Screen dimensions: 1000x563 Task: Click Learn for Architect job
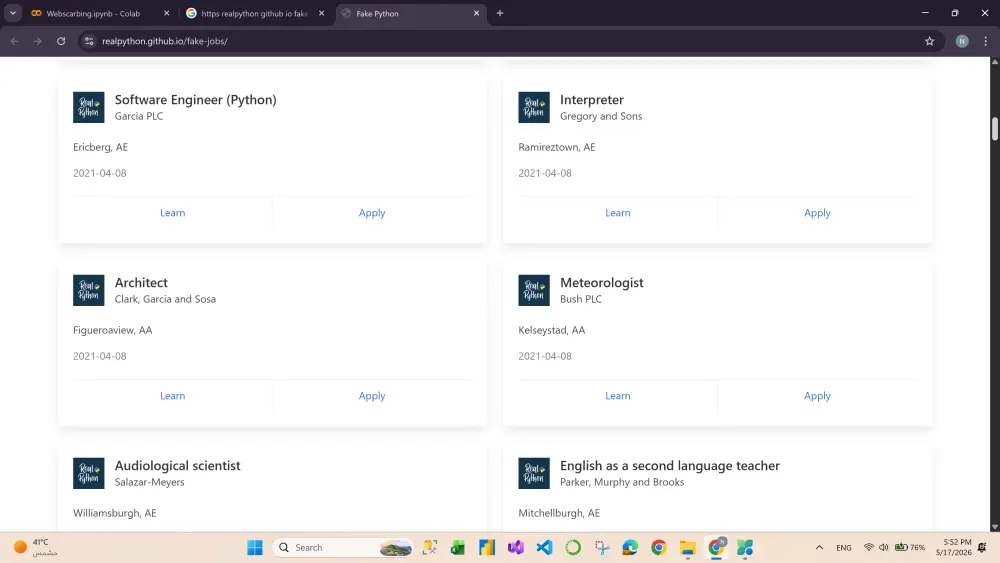pyautogui.click(x=172, y=396)
